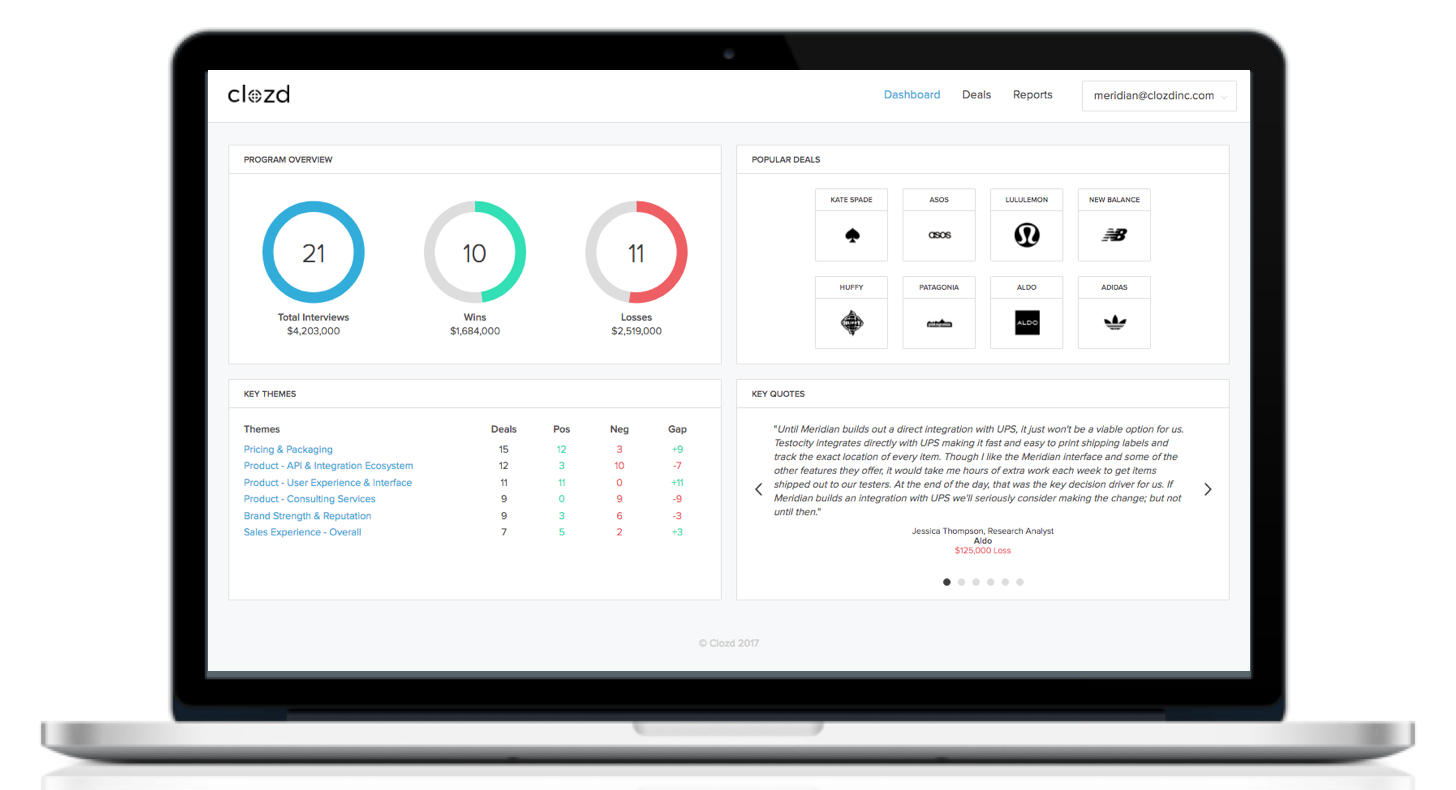The width and height of the screenshot is (1456, 790).
Task: Select the Aldo deal icon
Action: coord(1026,323)
